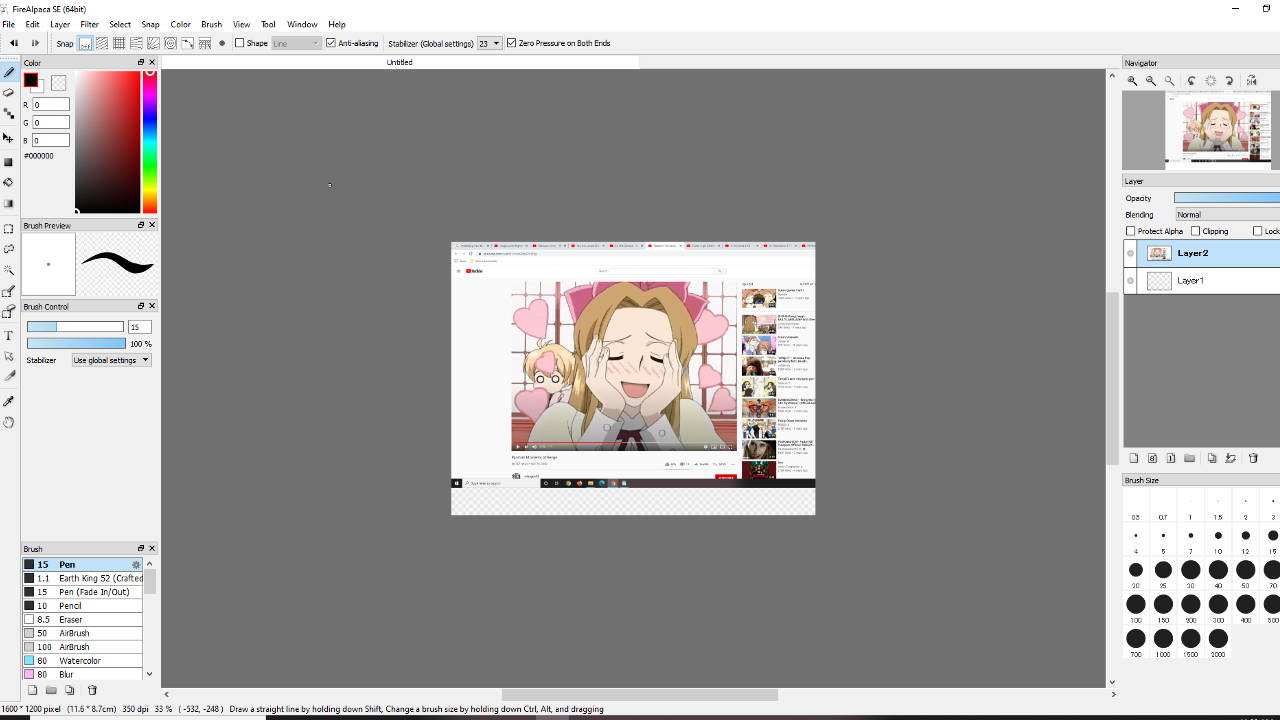Rotate canvas right in Navigator

(1229, 81)
